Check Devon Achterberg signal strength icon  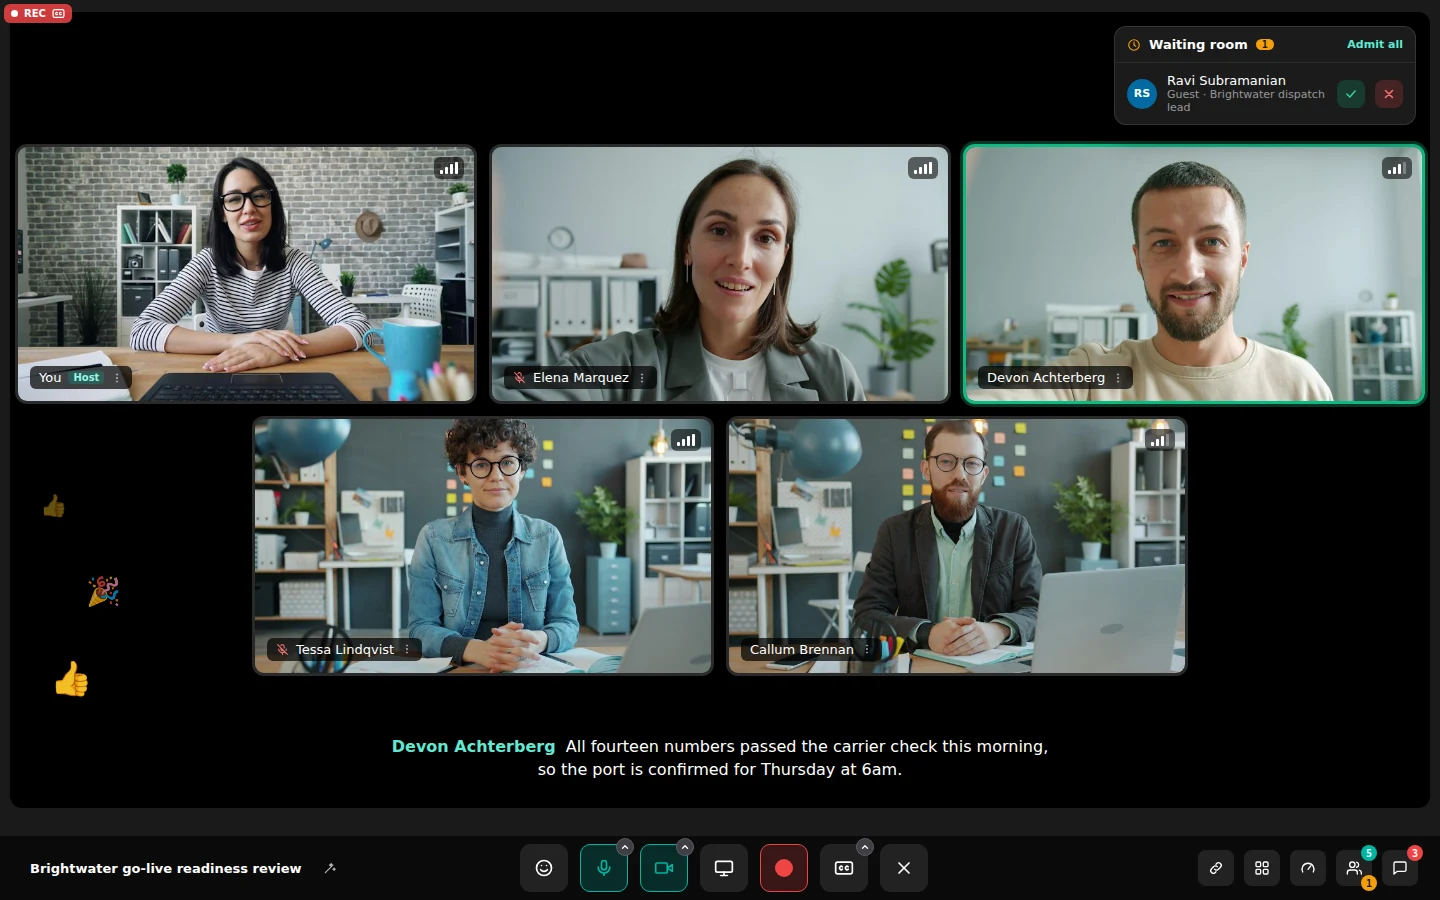[1397, 168]
